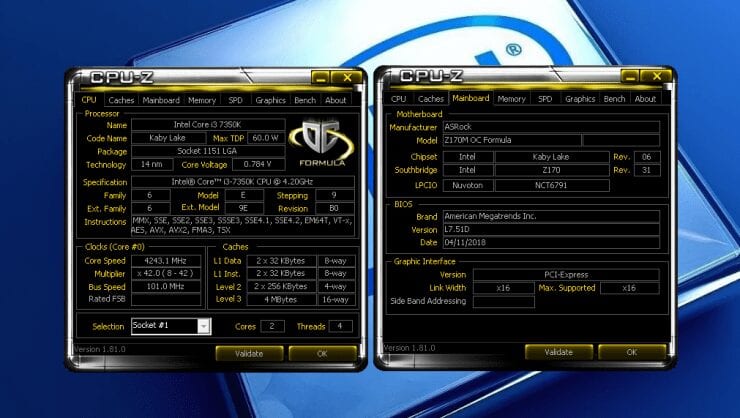
Task: Click BIOS Version value L7.51D
Action: click(551, 229)
